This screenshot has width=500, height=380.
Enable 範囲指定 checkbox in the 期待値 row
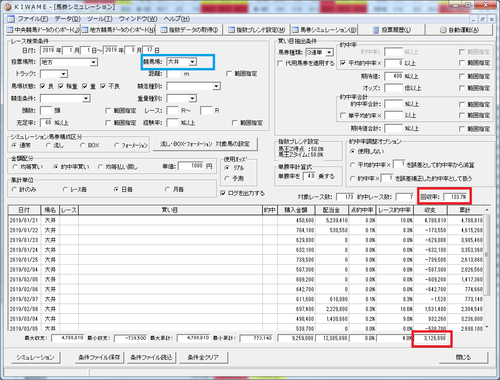point(462,76)
